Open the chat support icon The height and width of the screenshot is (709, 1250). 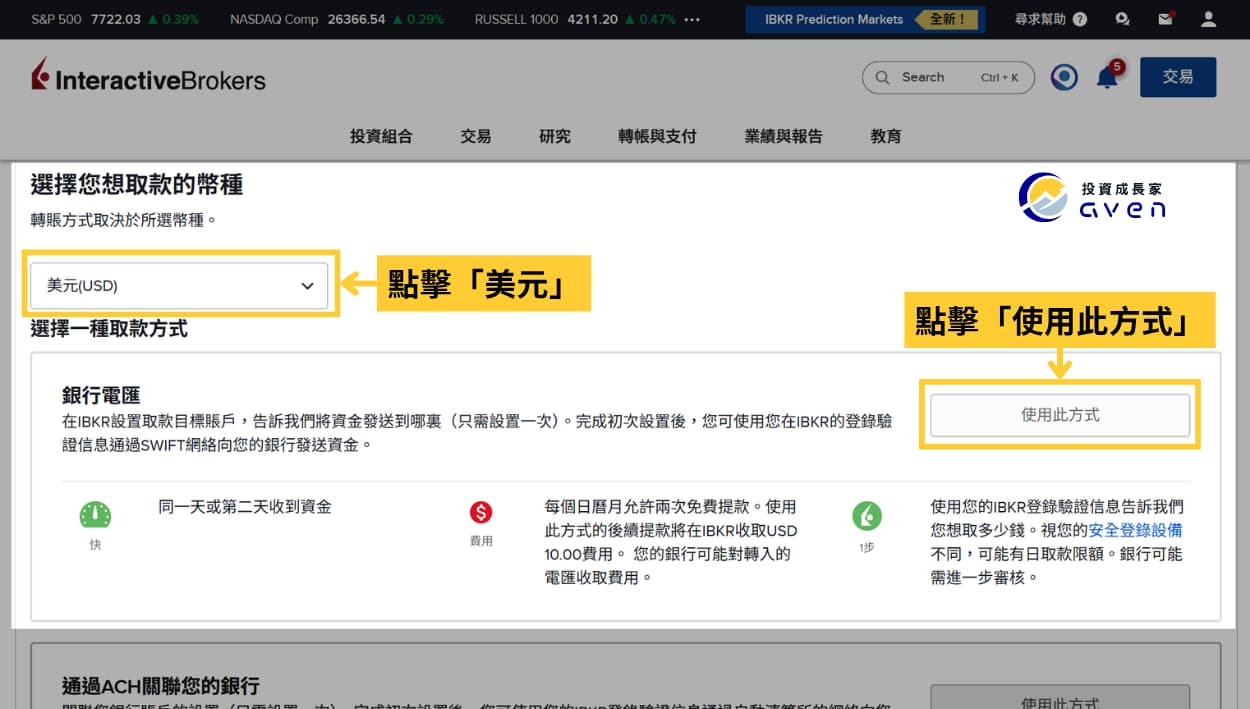[x=1123, y=19]
